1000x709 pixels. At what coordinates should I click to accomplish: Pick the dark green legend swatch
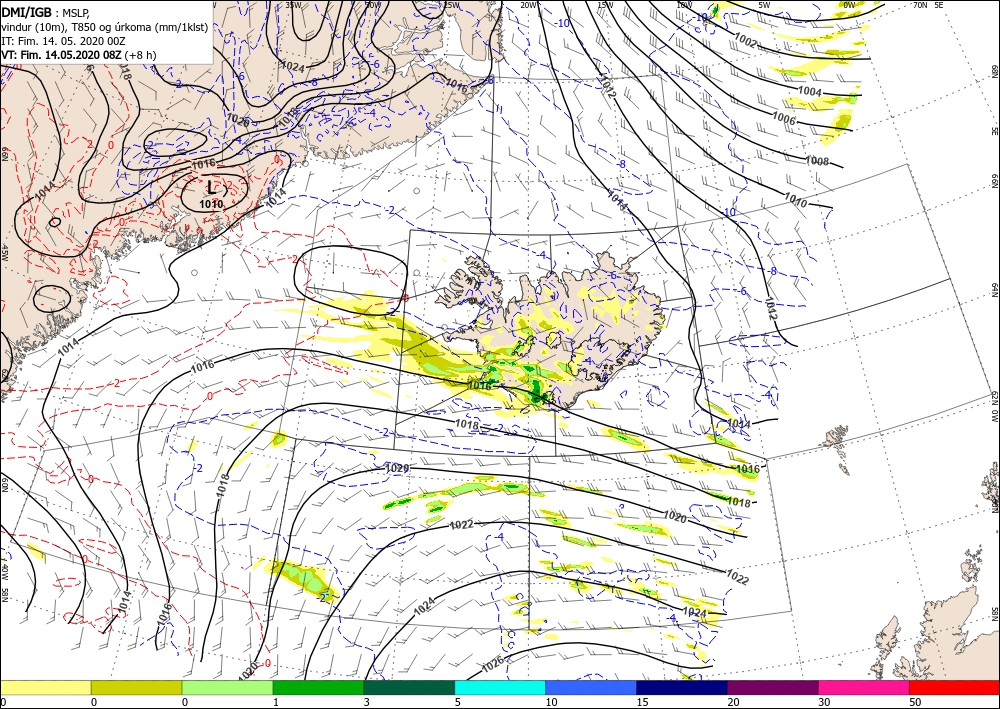tap(409, 687)
